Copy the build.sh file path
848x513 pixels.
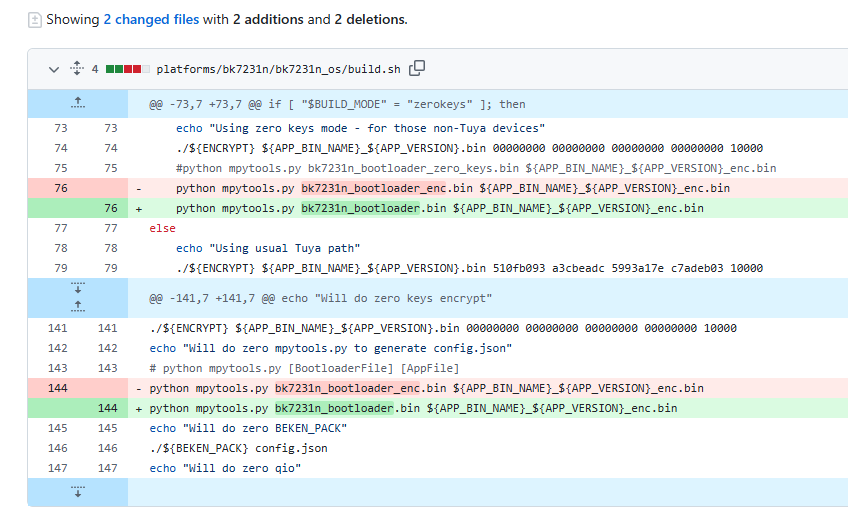417,68
